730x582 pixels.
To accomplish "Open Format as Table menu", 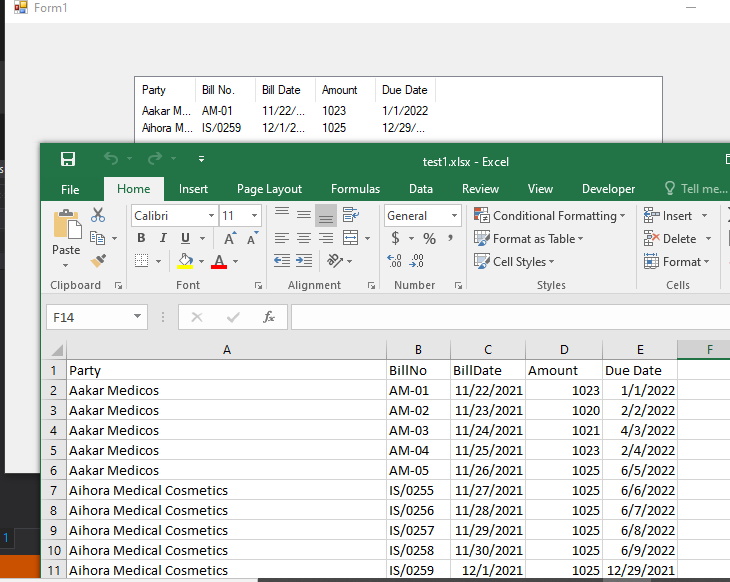I will tap(528, 238).
